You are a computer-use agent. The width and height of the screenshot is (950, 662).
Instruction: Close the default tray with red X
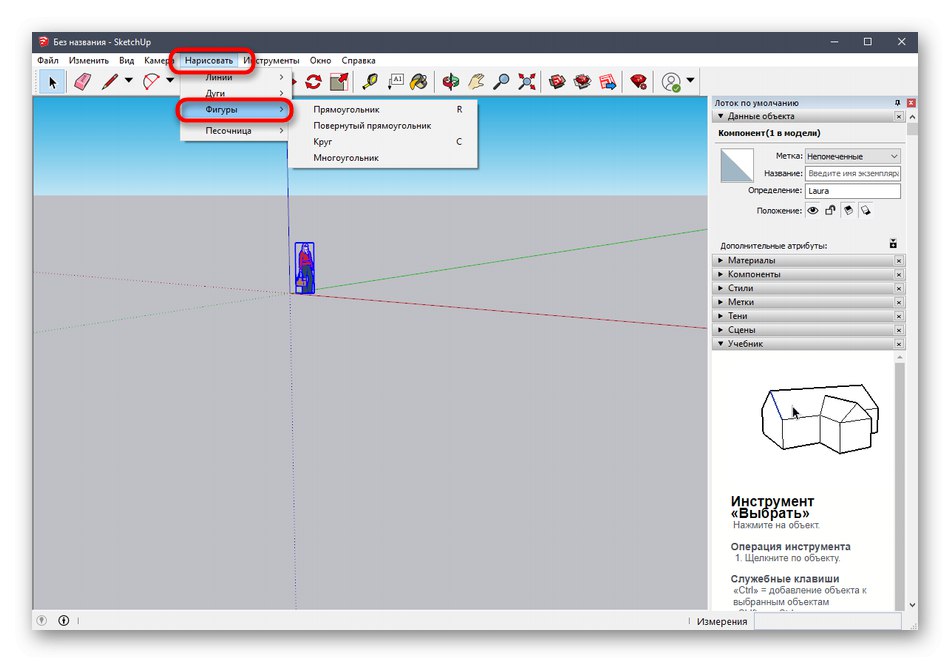tap(911, 103)
